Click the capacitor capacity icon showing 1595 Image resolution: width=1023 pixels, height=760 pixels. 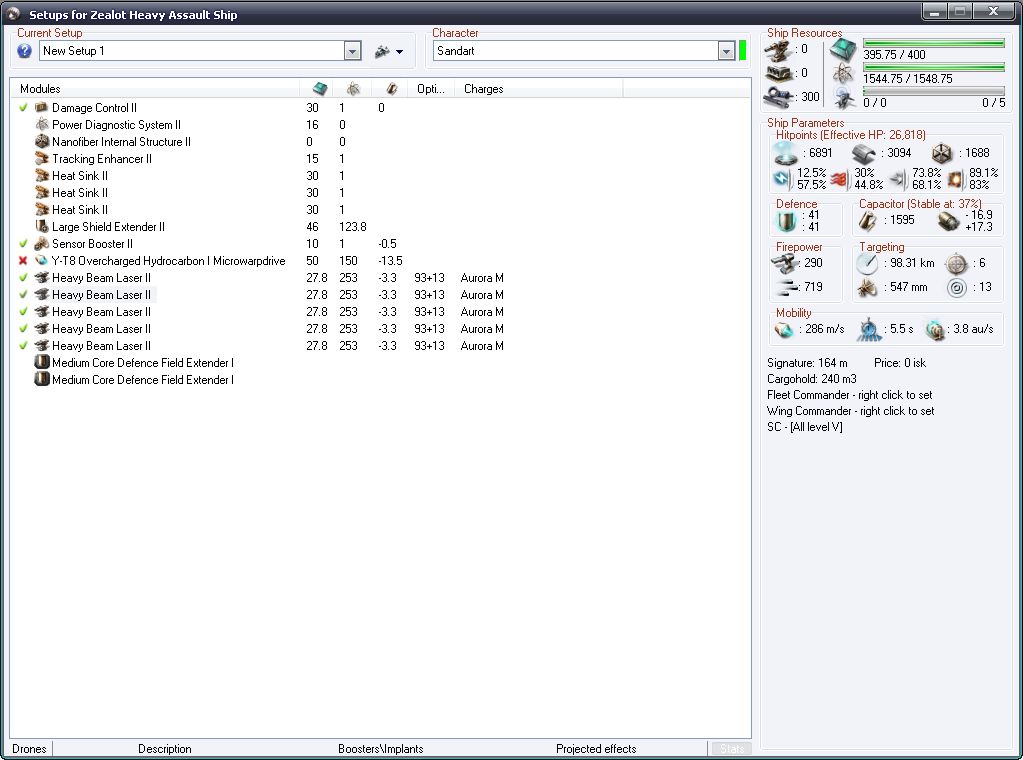click(868, 220)
